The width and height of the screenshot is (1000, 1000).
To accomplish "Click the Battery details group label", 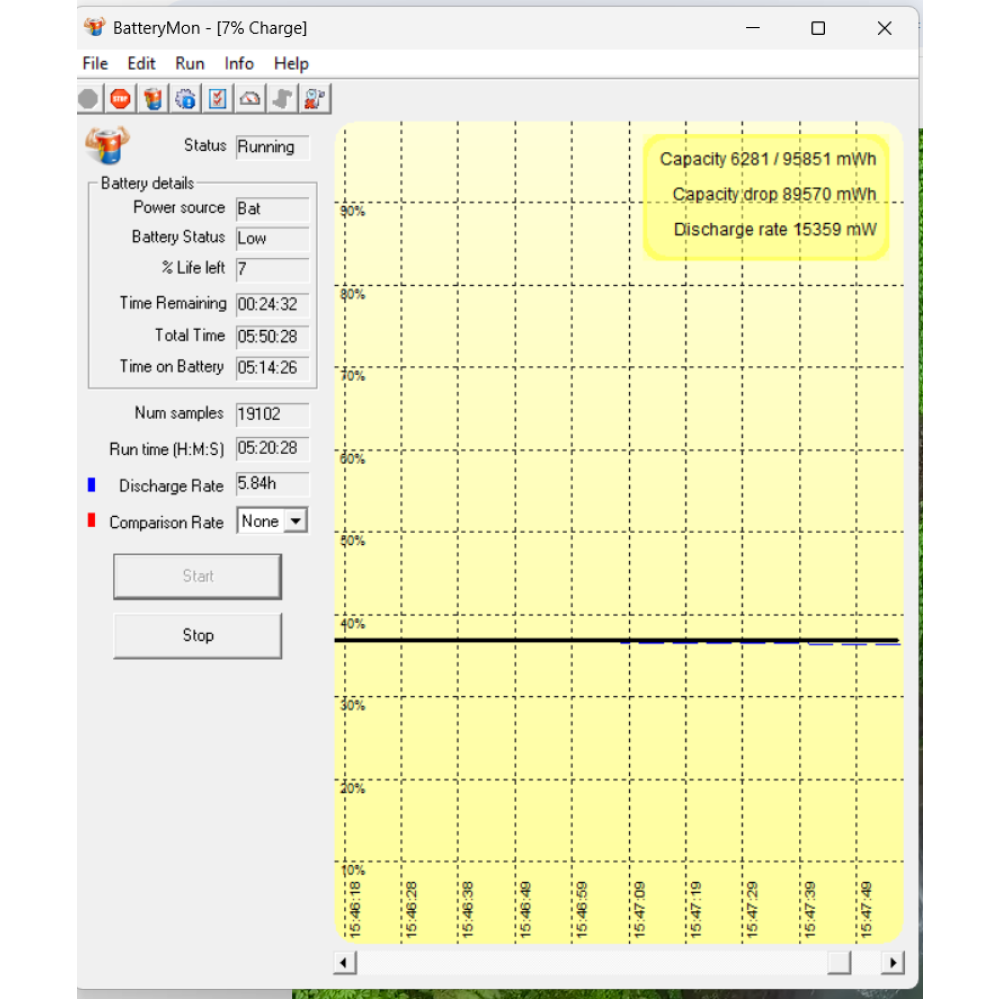I will pos(147,184).
